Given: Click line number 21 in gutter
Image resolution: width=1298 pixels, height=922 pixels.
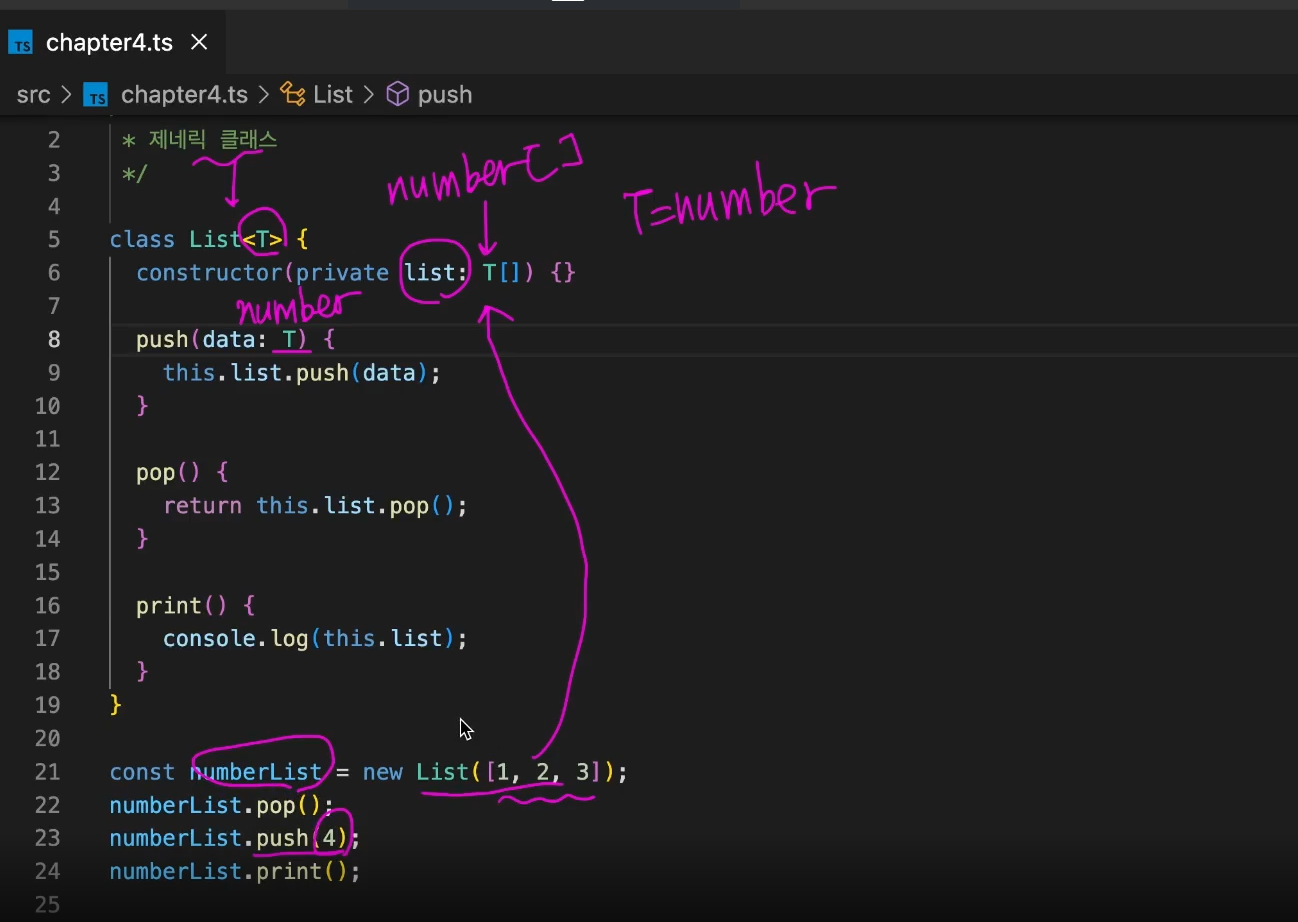Looking at the screenshot, I should pyautogui.click(x=47, y=772).
